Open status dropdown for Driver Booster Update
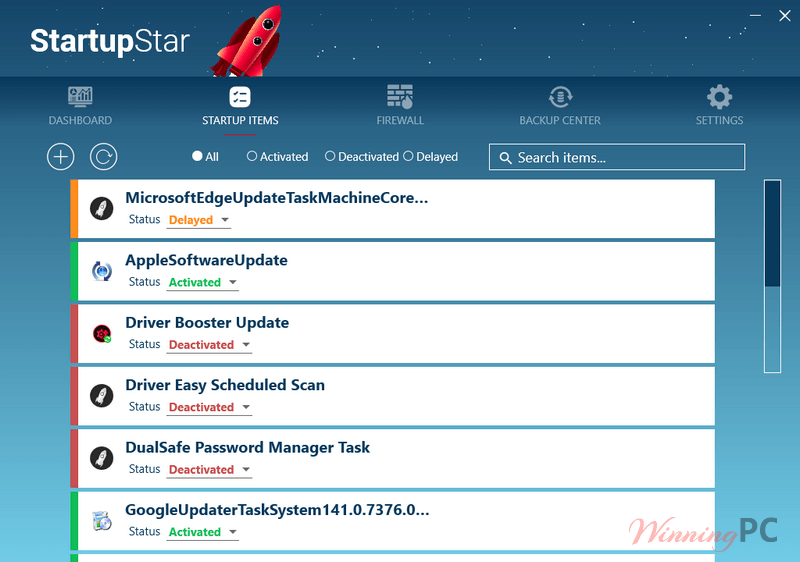This screenshot has height=562, width=800. (x=209, y=345)
